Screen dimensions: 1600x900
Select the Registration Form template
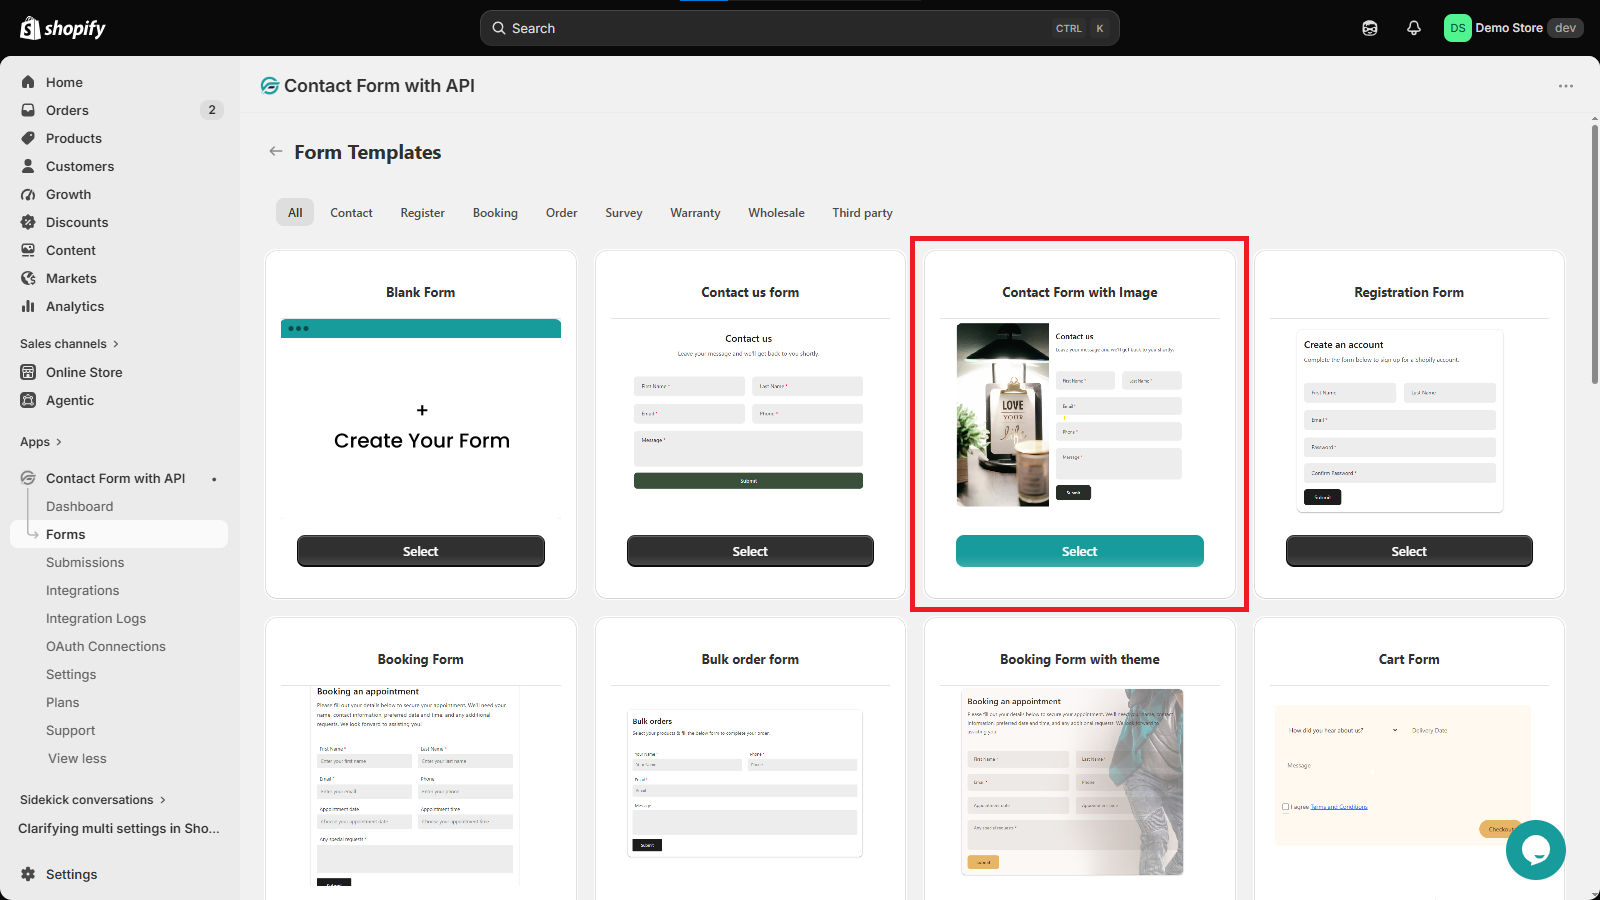(x=1409, y=551)
